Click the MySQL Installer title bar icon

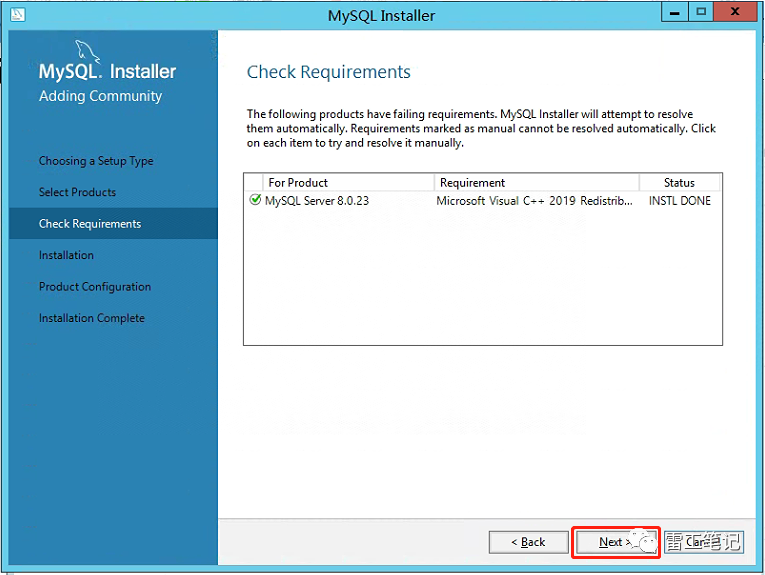(x=18, y=15)
